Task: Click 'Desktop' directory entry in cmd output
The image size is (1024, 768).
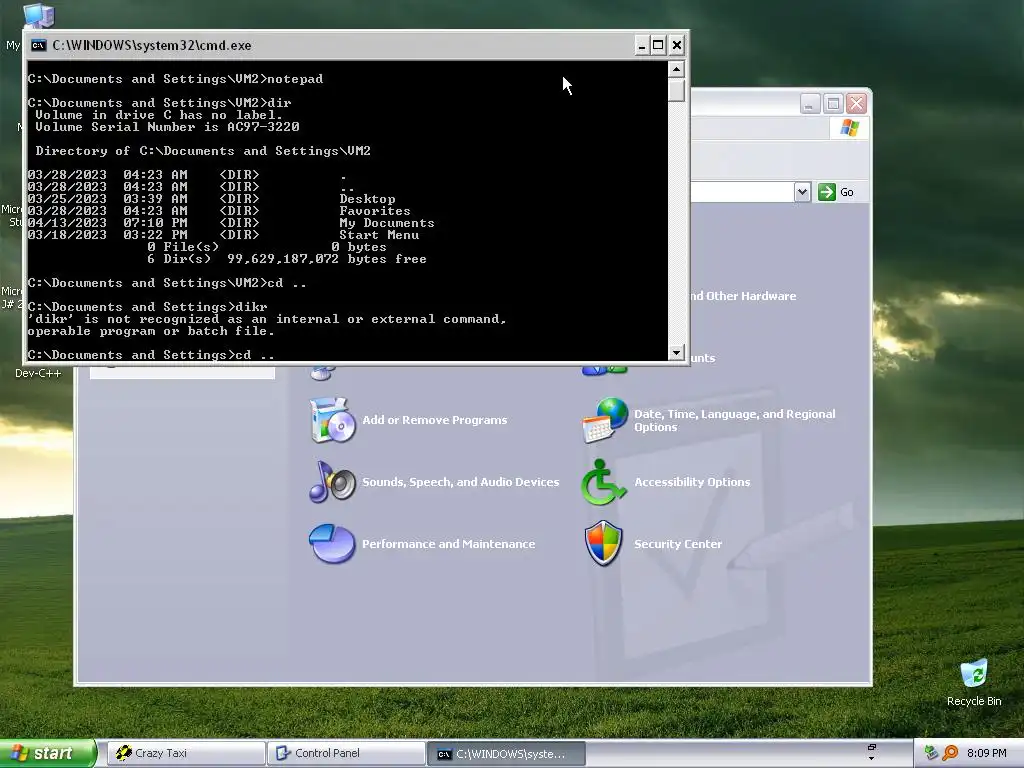Action: click(367, 199)
